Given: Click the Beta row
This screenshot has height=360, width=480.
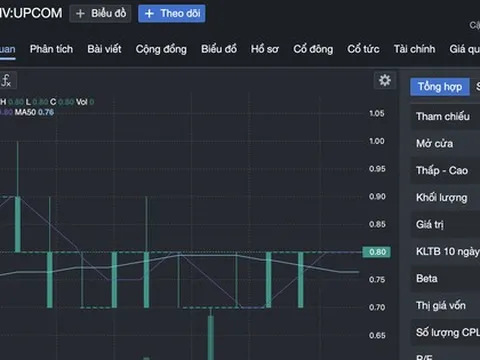Looking at the screenshot, I should point(445,278).
